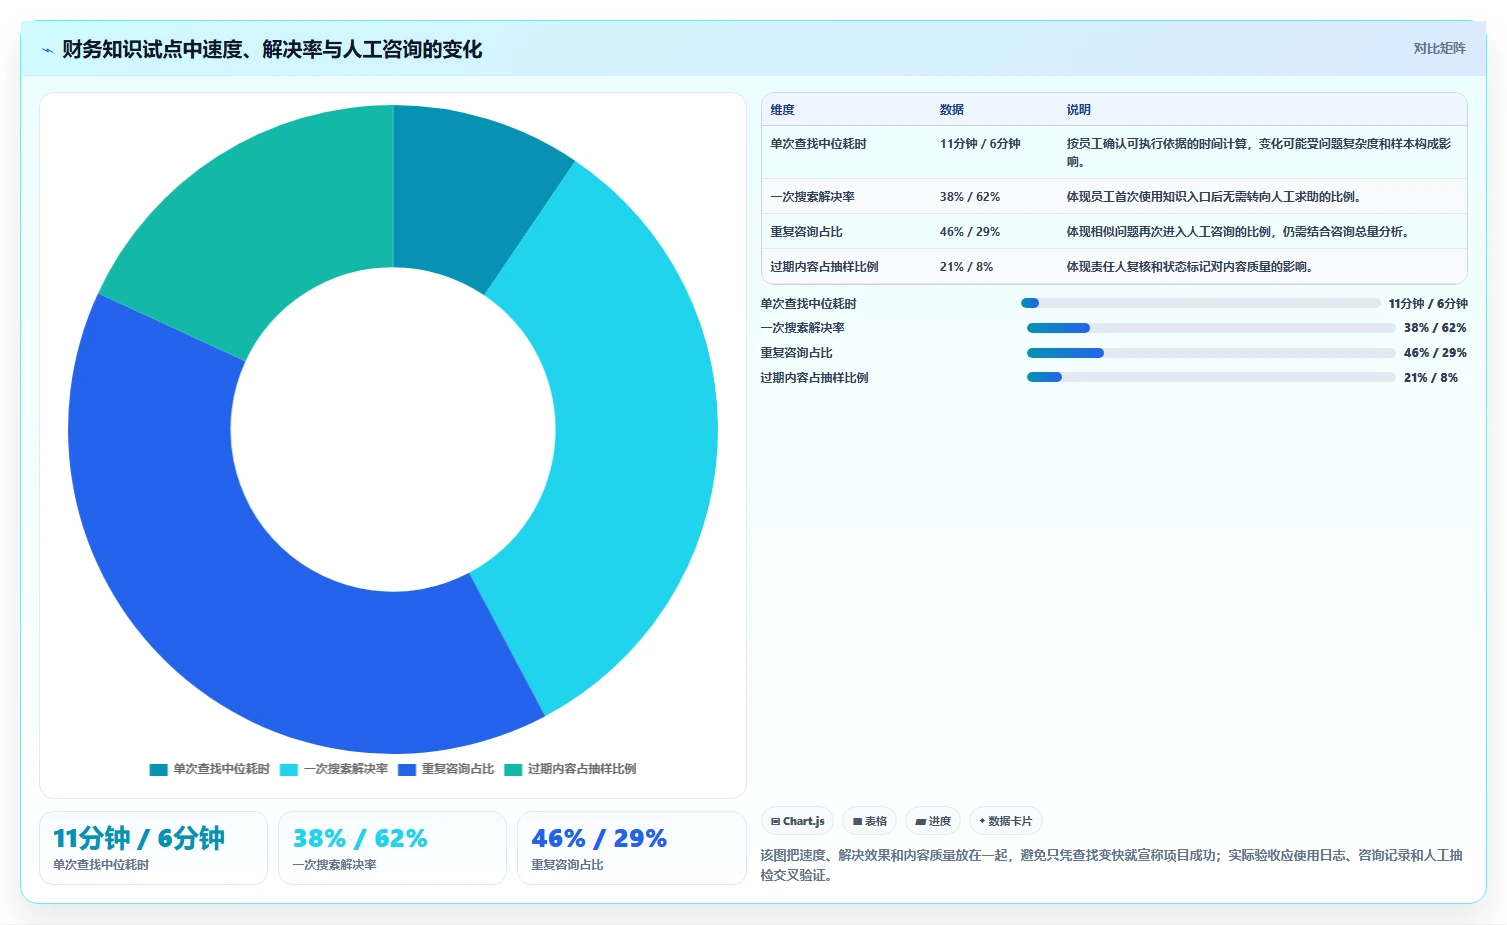This screenshot has height=925, width=1507.
Task: Click the 11分钟 / 6分钟 table cell
Action: pos(980,144)
